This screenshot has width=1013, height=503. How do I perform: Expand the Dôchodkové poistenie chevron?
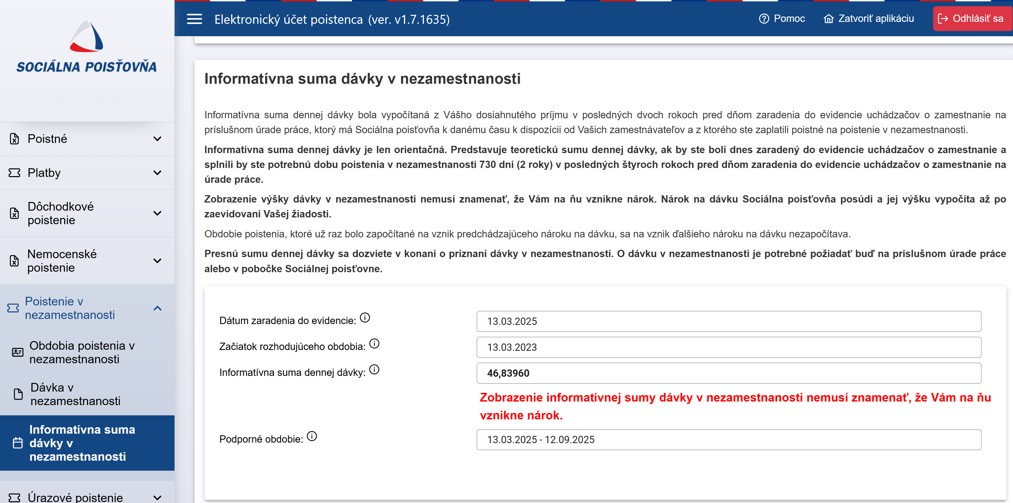click(157, 214)
